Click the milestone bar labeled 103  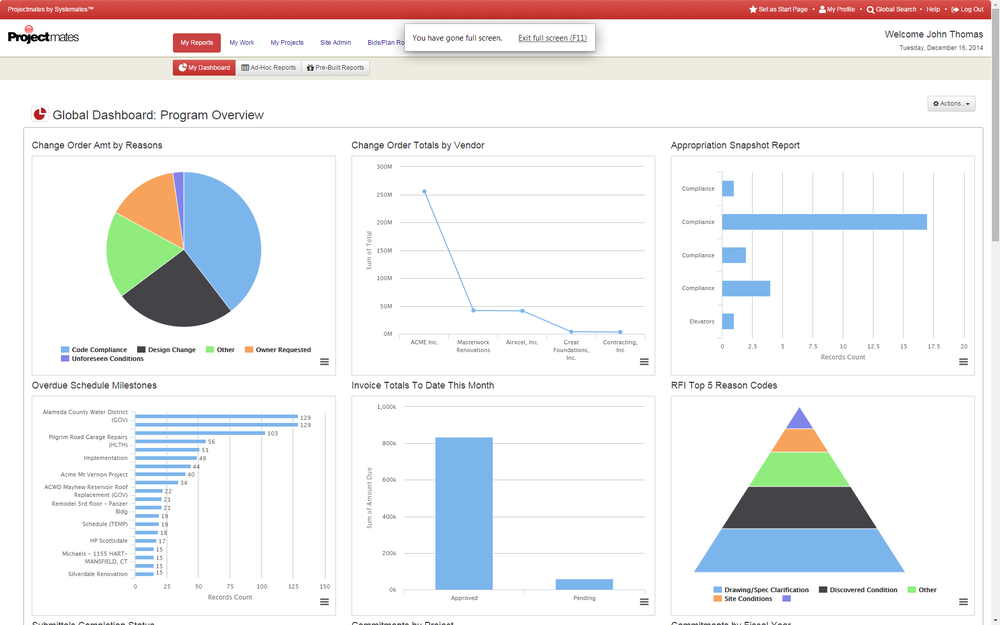[200, 433]
